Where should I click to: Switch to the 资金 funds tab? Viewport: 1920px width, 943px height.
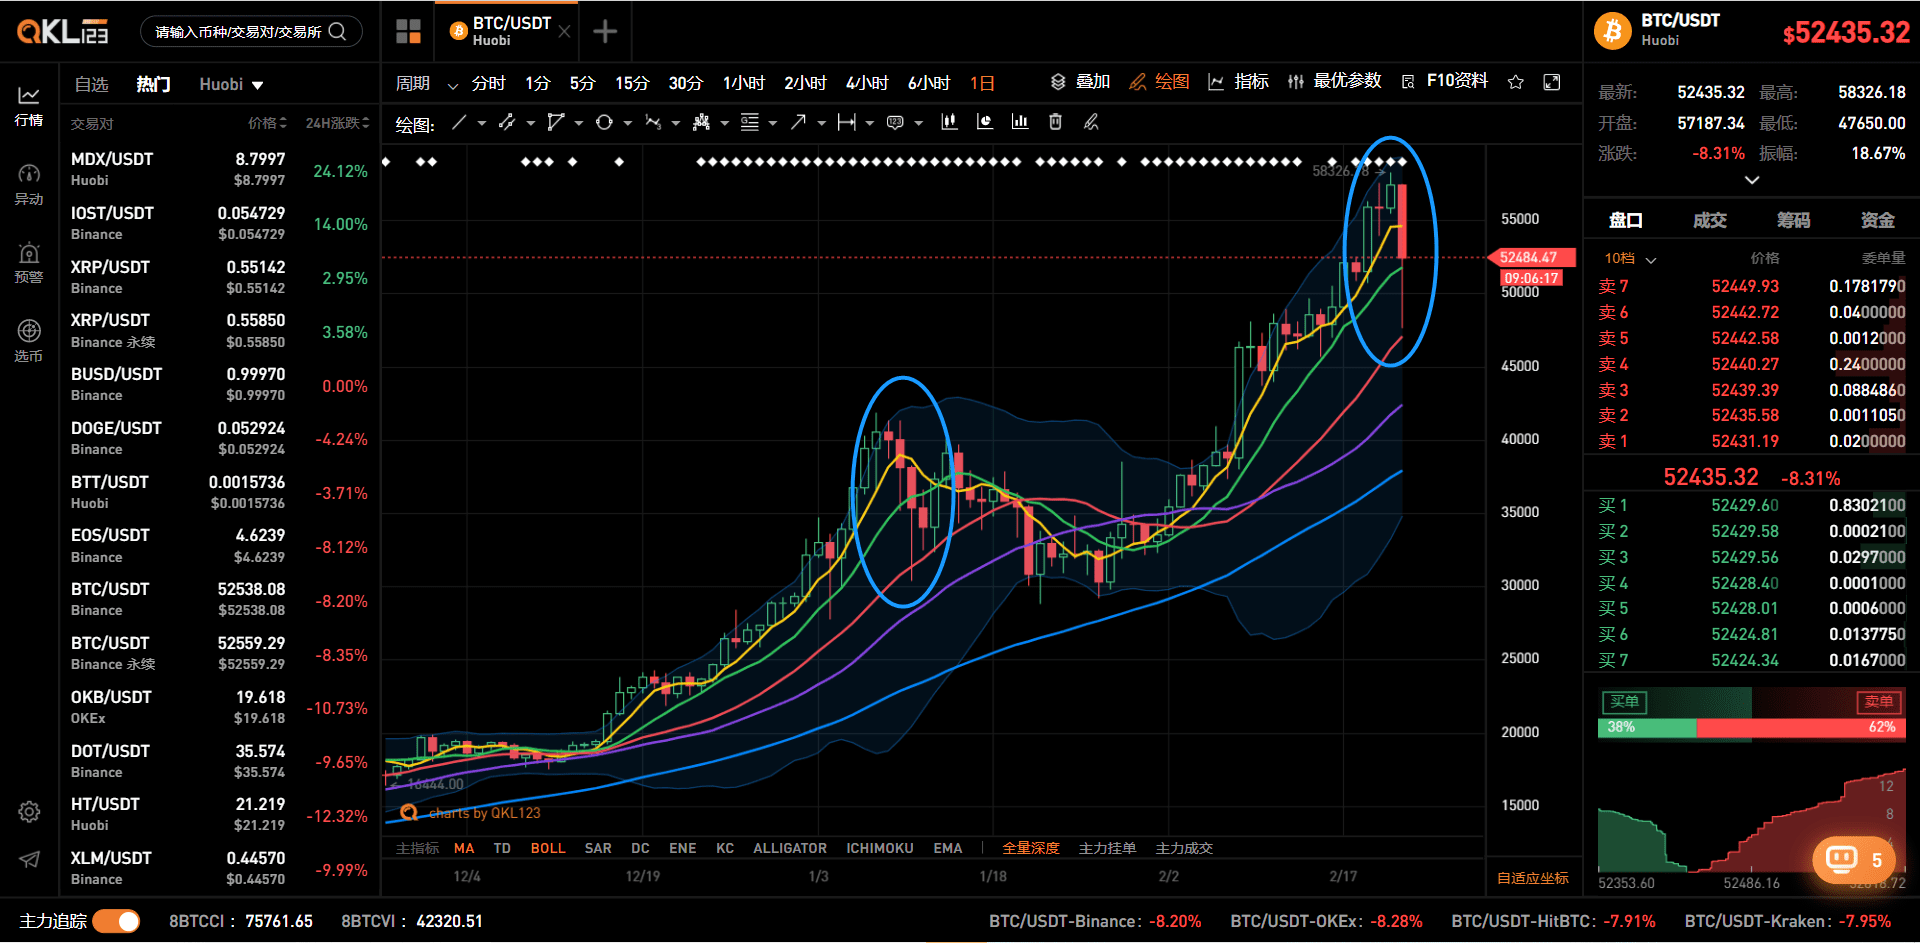pos(1878,220)
